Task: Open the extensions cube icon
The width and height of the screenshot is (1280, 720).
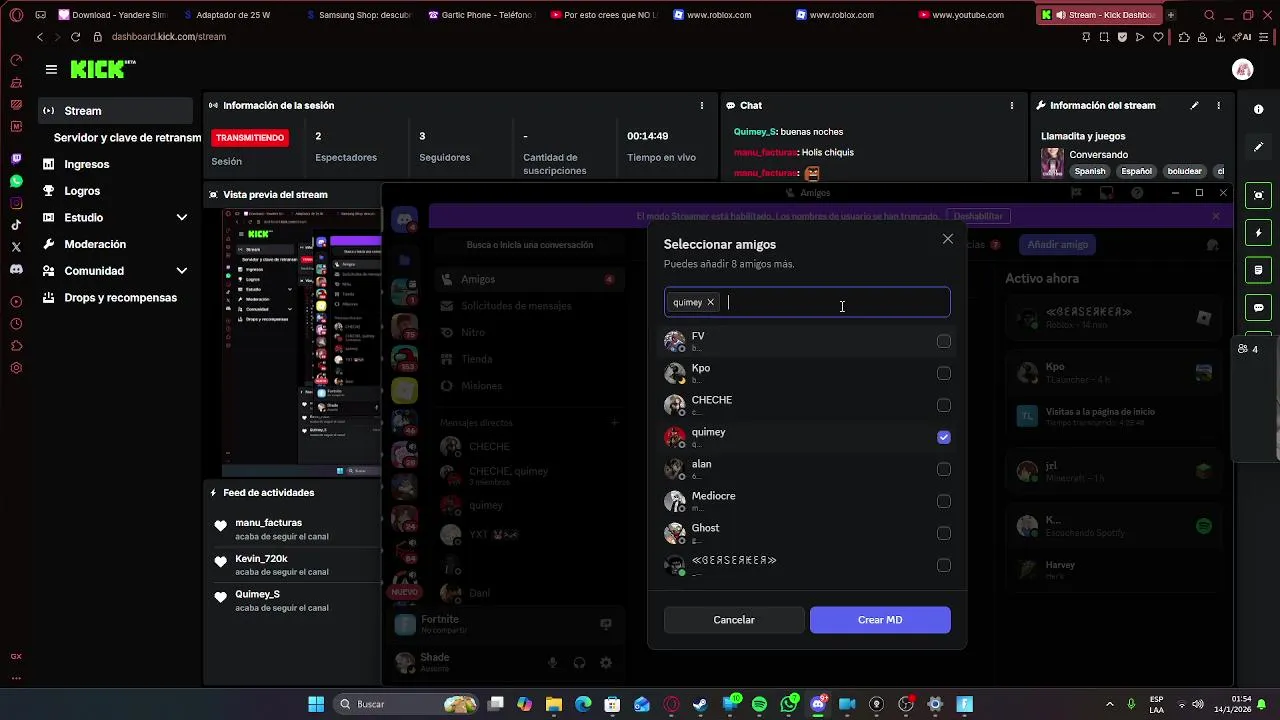Action: (1184, 37)
